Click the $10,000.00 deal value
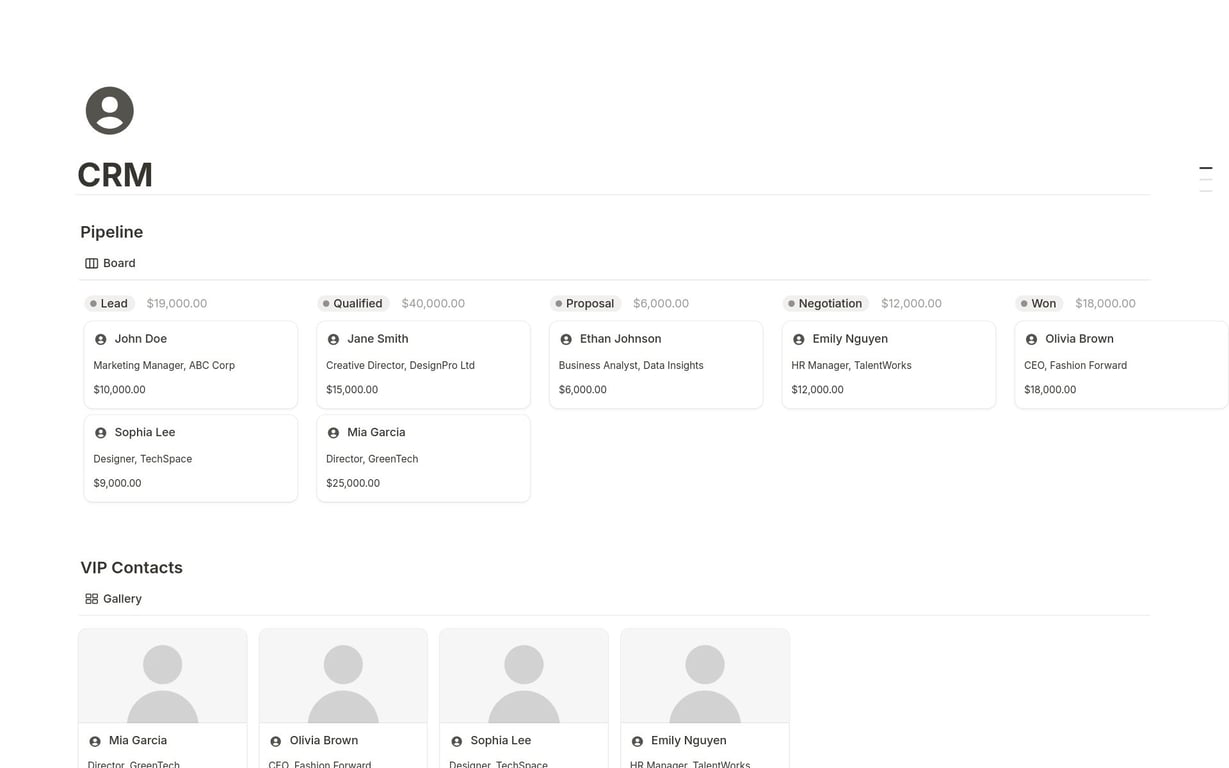This screenshot has height=768, width=1229. point(119,390)
